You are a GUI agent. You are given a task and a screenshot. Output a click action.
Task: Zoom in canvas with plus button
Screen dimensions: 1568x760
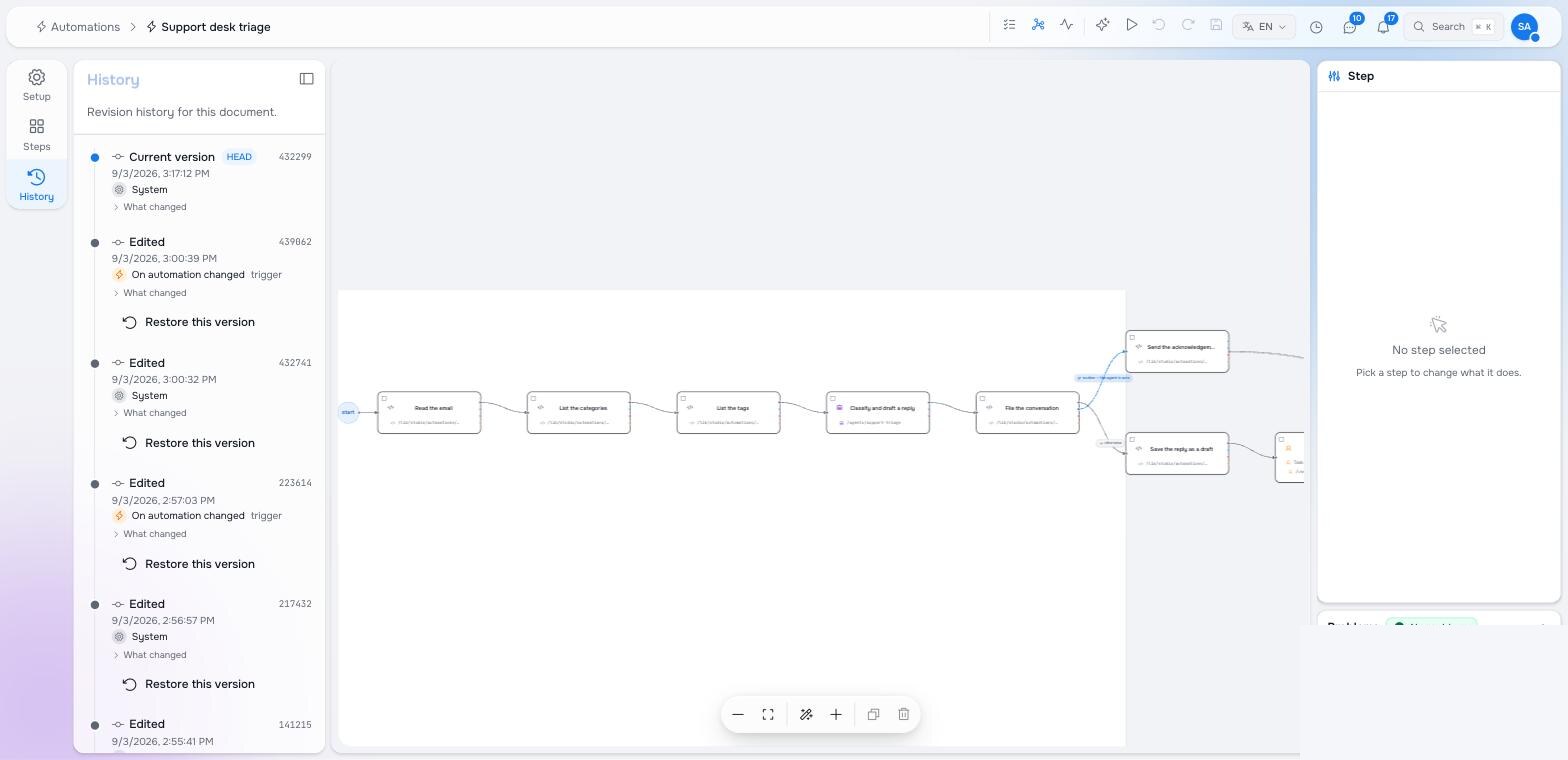(x=836, y=714)
